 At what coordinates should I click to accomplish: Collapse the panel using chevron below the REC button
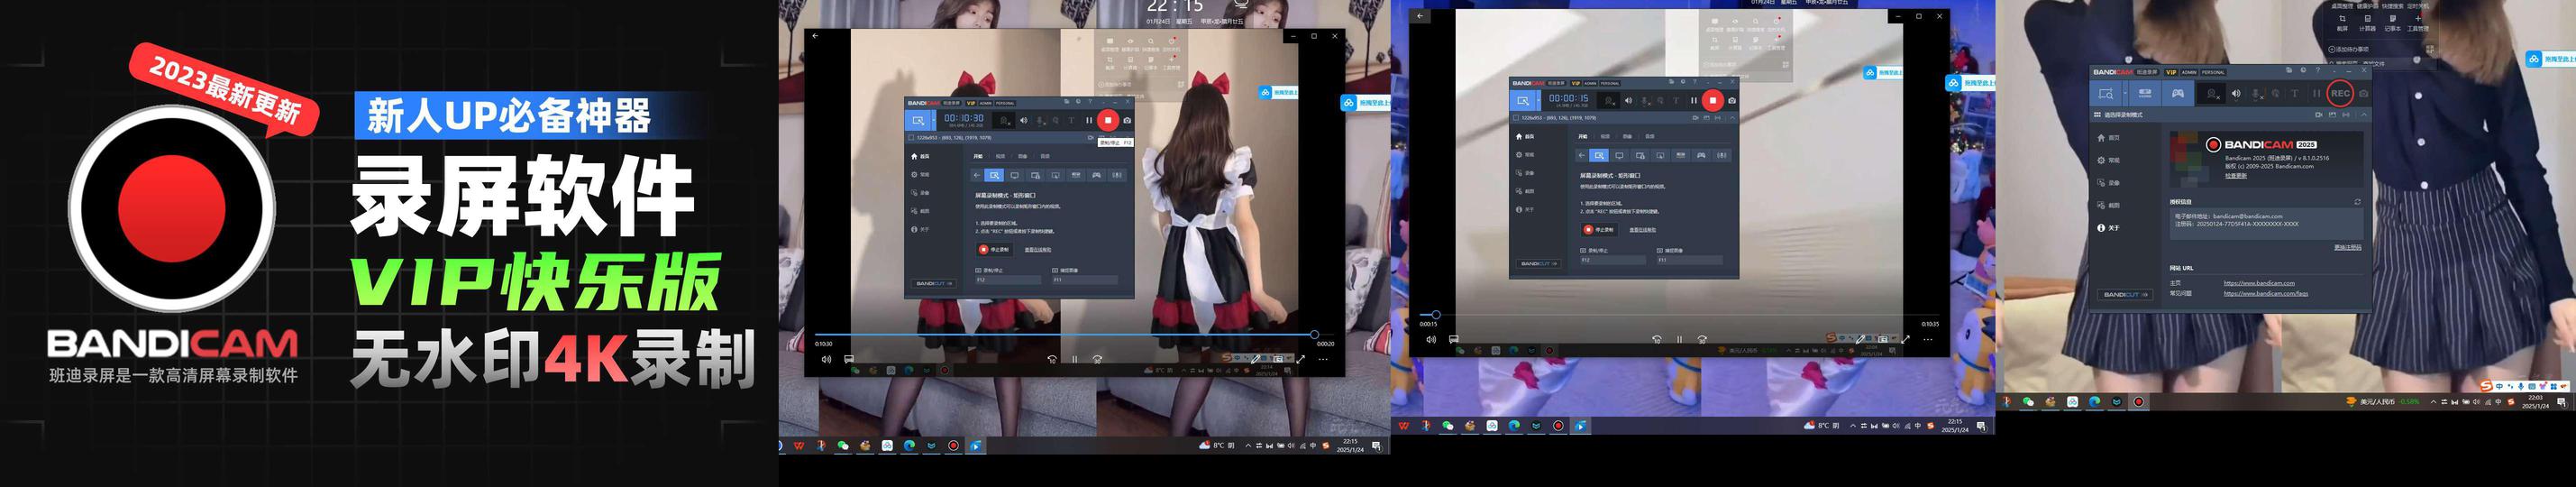(2364, 115)
